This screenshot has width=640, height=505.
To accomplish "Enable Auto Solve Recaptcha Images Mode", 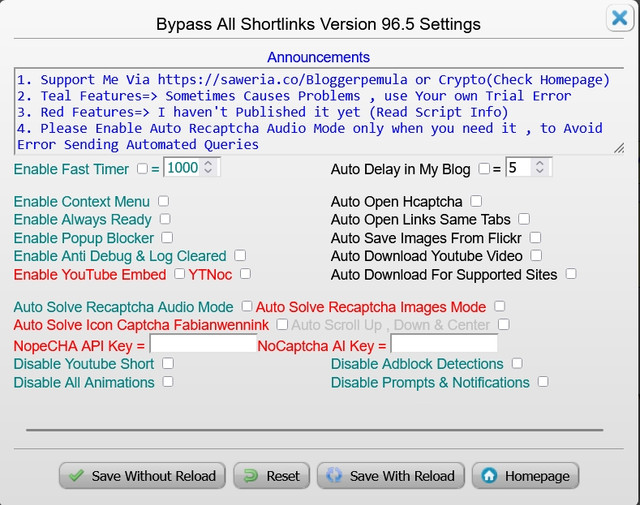I will click(x=500, y=307).
